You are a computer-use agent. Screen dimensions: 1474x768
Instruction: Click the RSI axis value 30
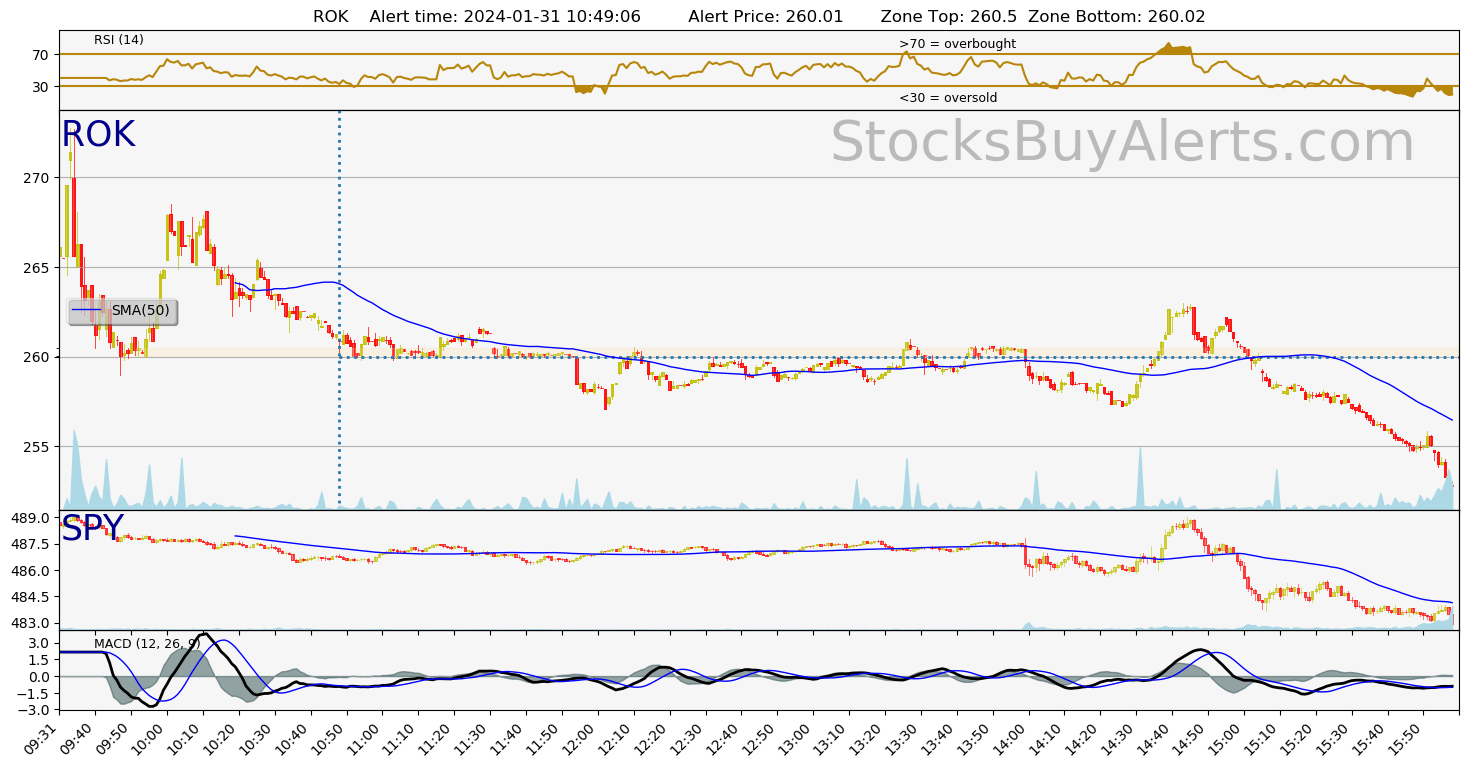click(40, 86)
